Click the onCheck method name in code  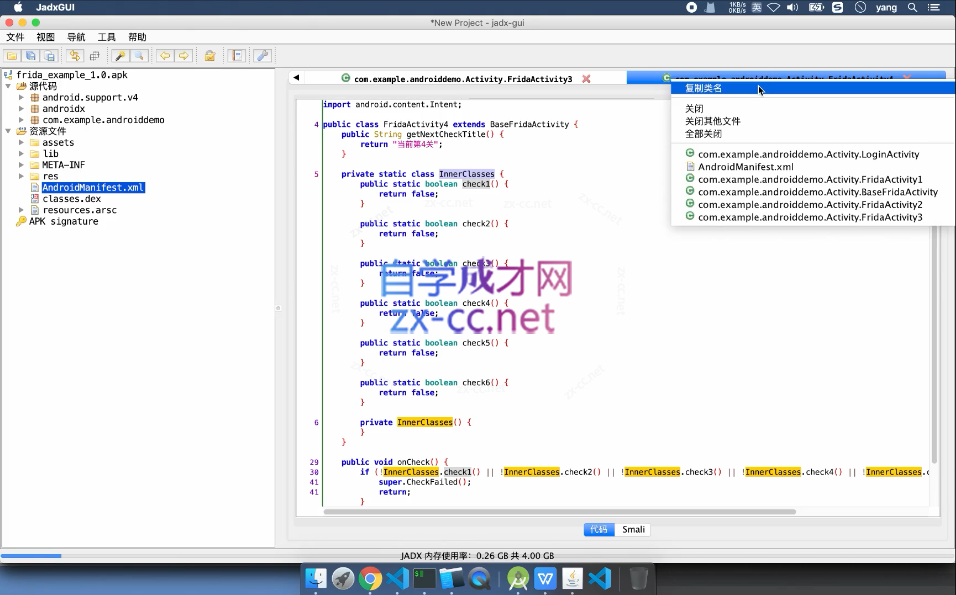pyautogui.click(x=413, y=462)
